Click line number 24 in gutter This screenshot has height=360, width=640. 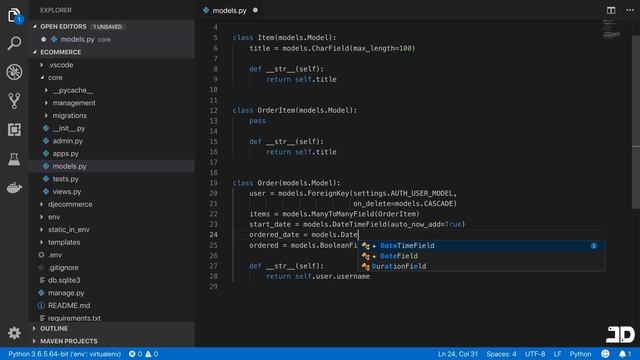[x=213, y=235]
